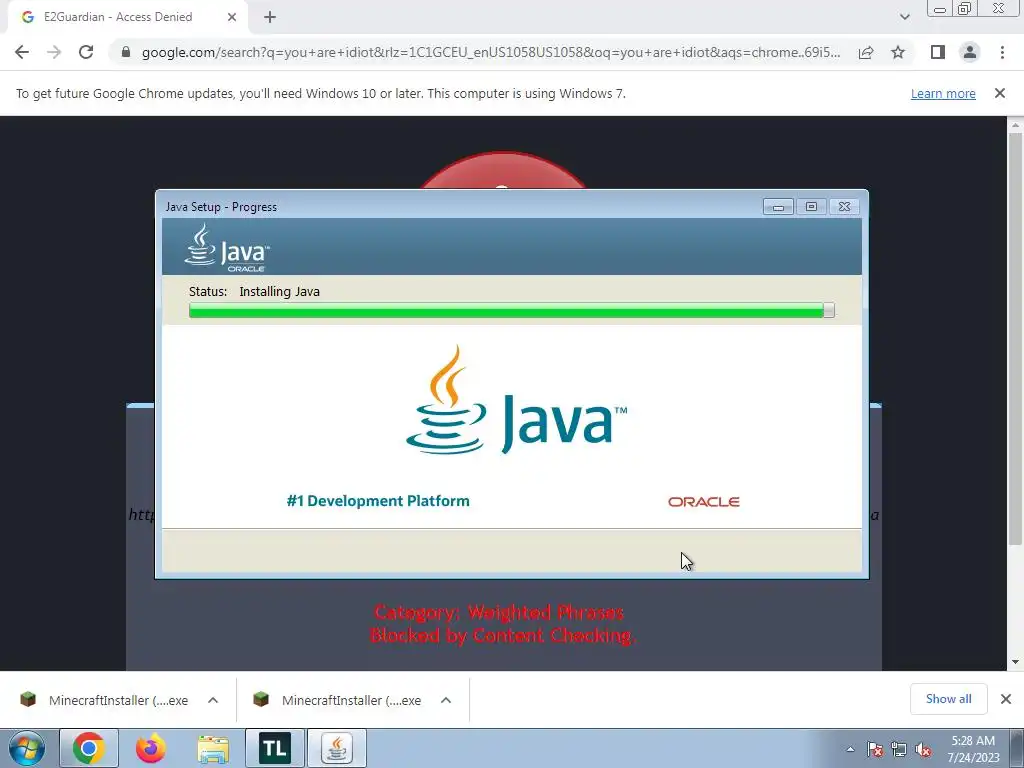The height and width of the screenshot is (768, 1024).
Task: Click the Java installer taskbar icon
Action: click(x=337, y=748)
